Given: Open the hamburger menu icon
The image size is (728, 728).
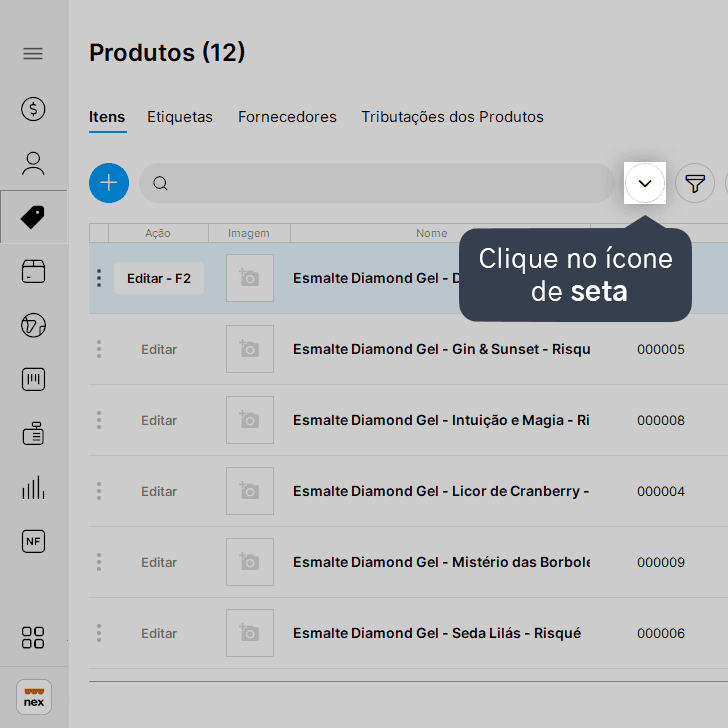Looking at the screenshot, I should (x=33, y=54).
